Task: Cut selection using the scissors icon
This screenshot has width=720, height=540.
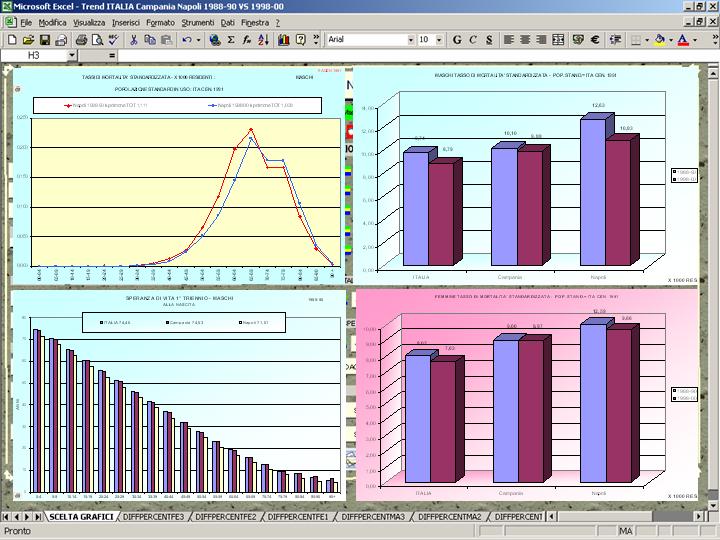Action: point(134,40)
